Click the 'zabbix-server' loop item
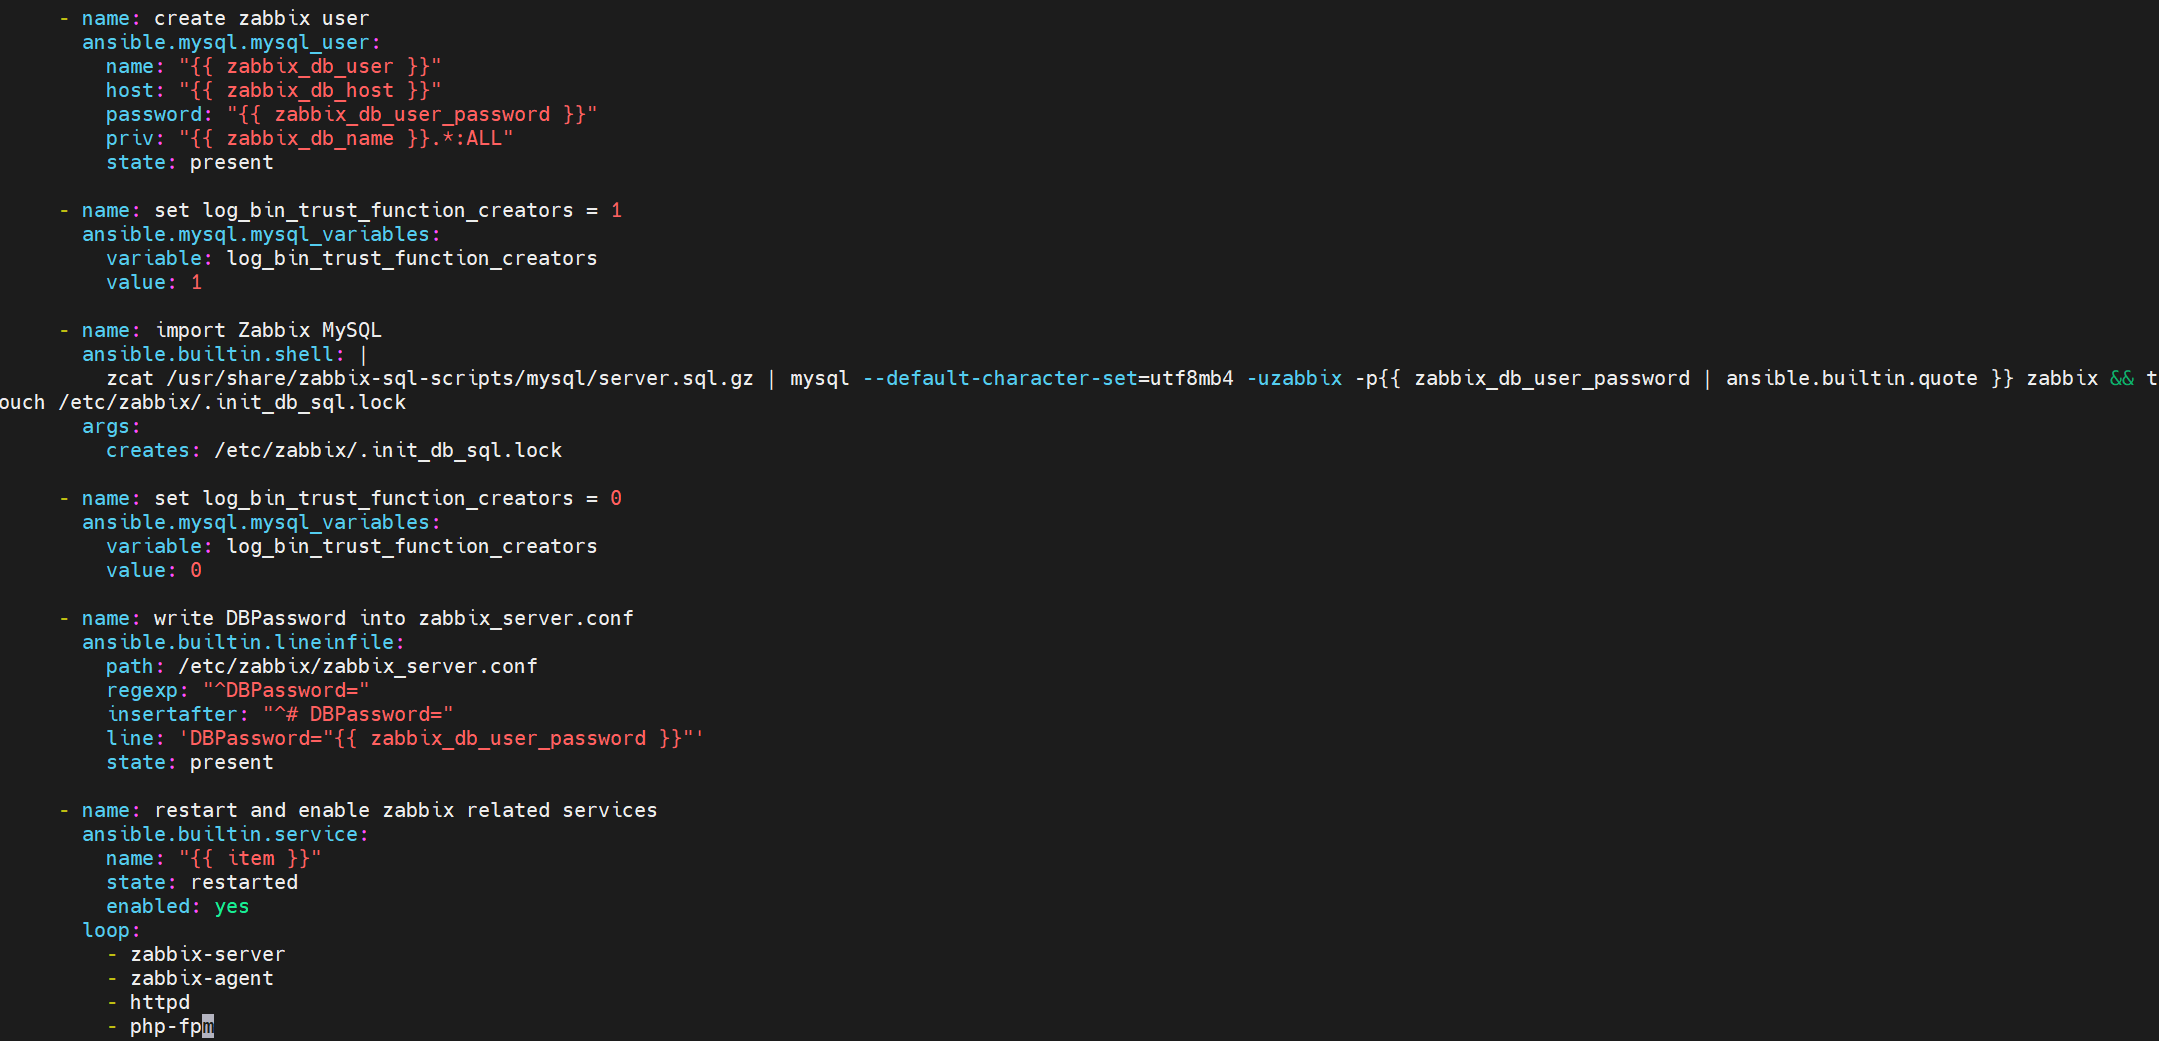The image size is (2159, 1041). click(x=208, y=954)
